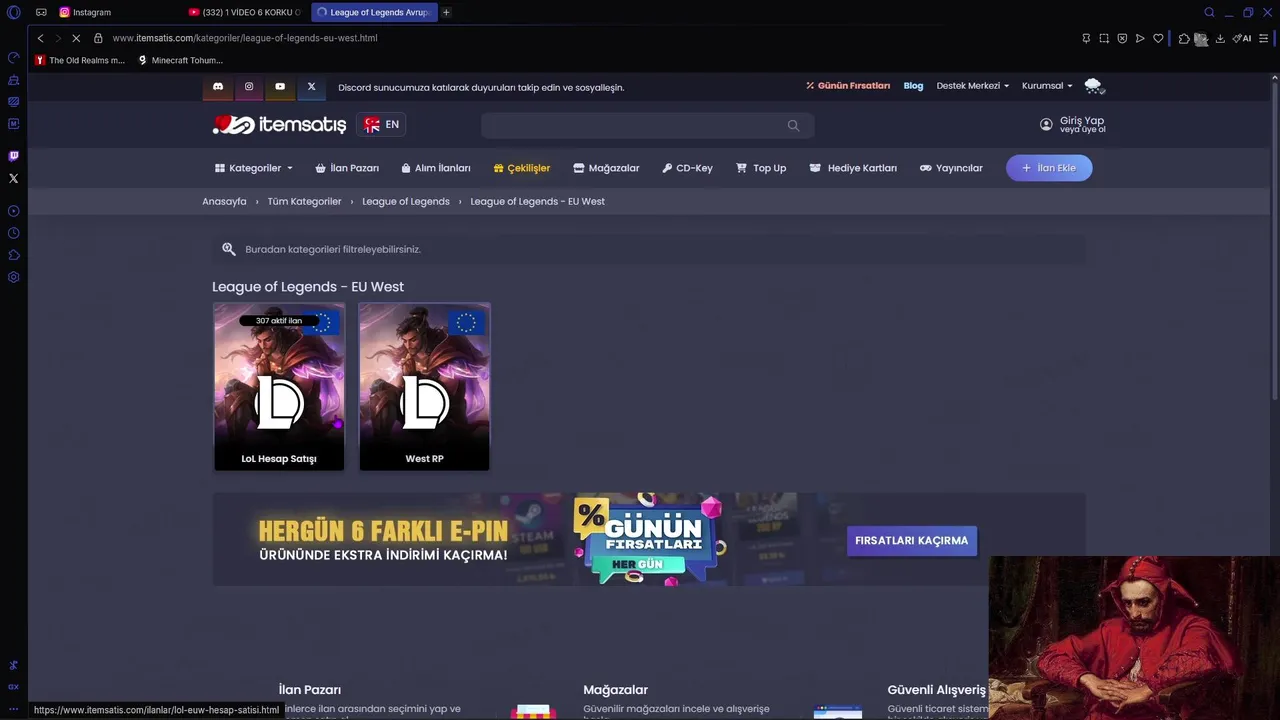Click the itemsatış logo
The image size is (1280, 720).
point(279,125)
